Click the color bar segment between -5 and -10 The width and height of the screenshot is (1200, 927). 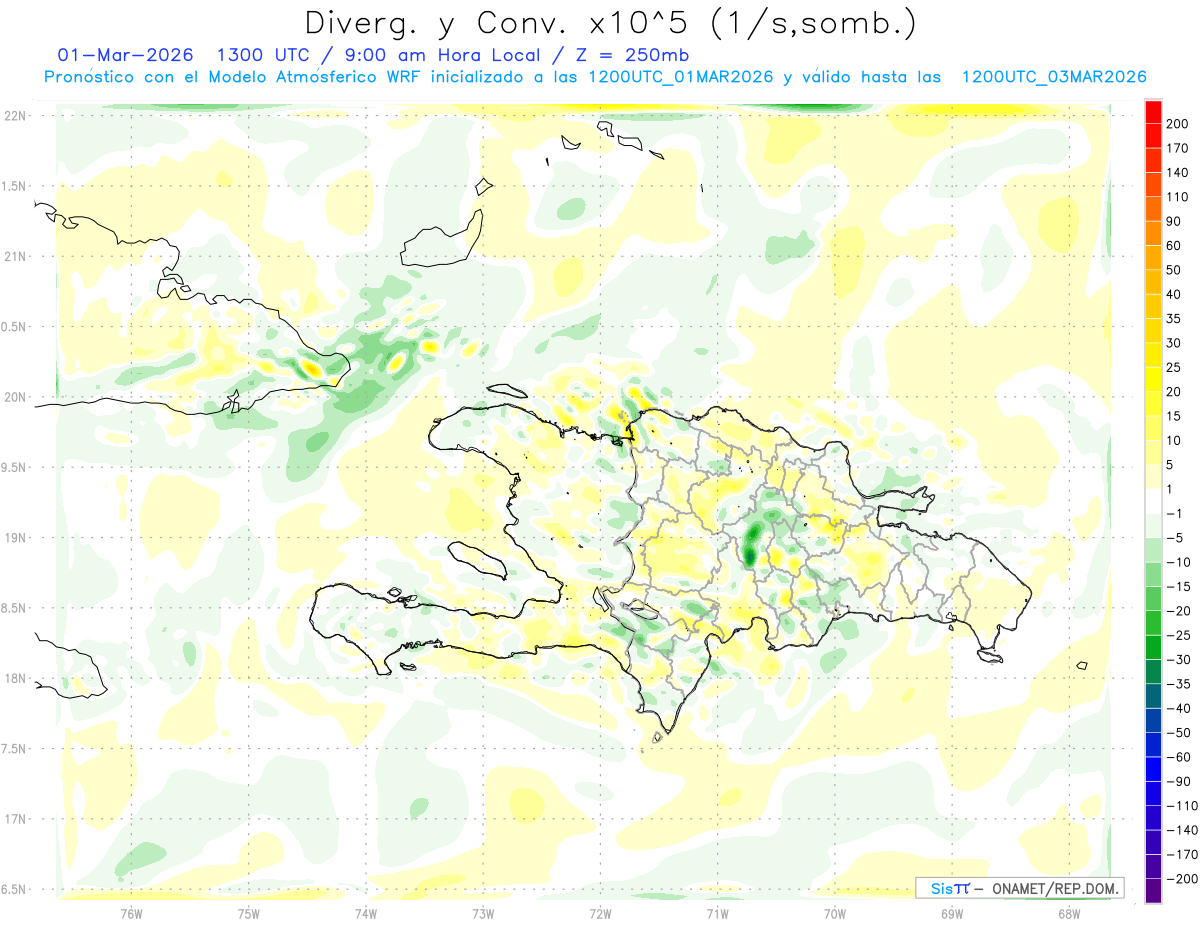[1153, 550]
